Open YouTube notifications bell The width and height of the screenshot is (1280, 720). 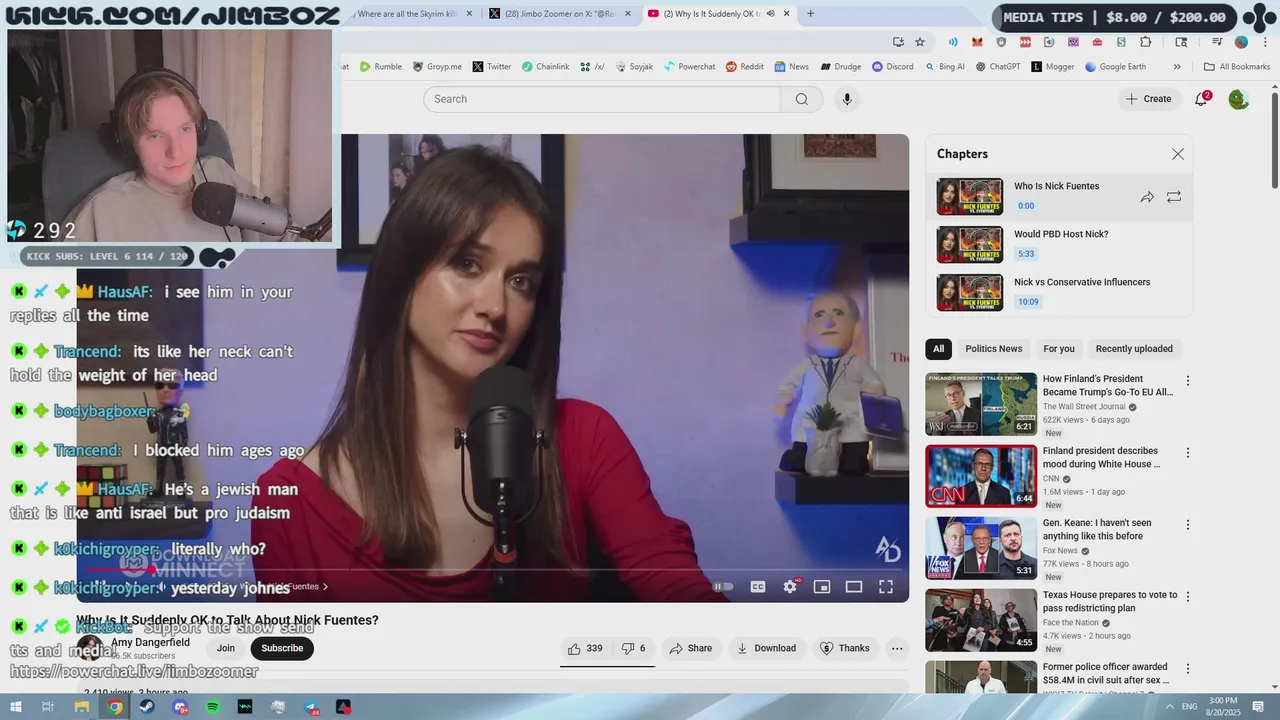pyautogui.click(x=1202, y=99)
